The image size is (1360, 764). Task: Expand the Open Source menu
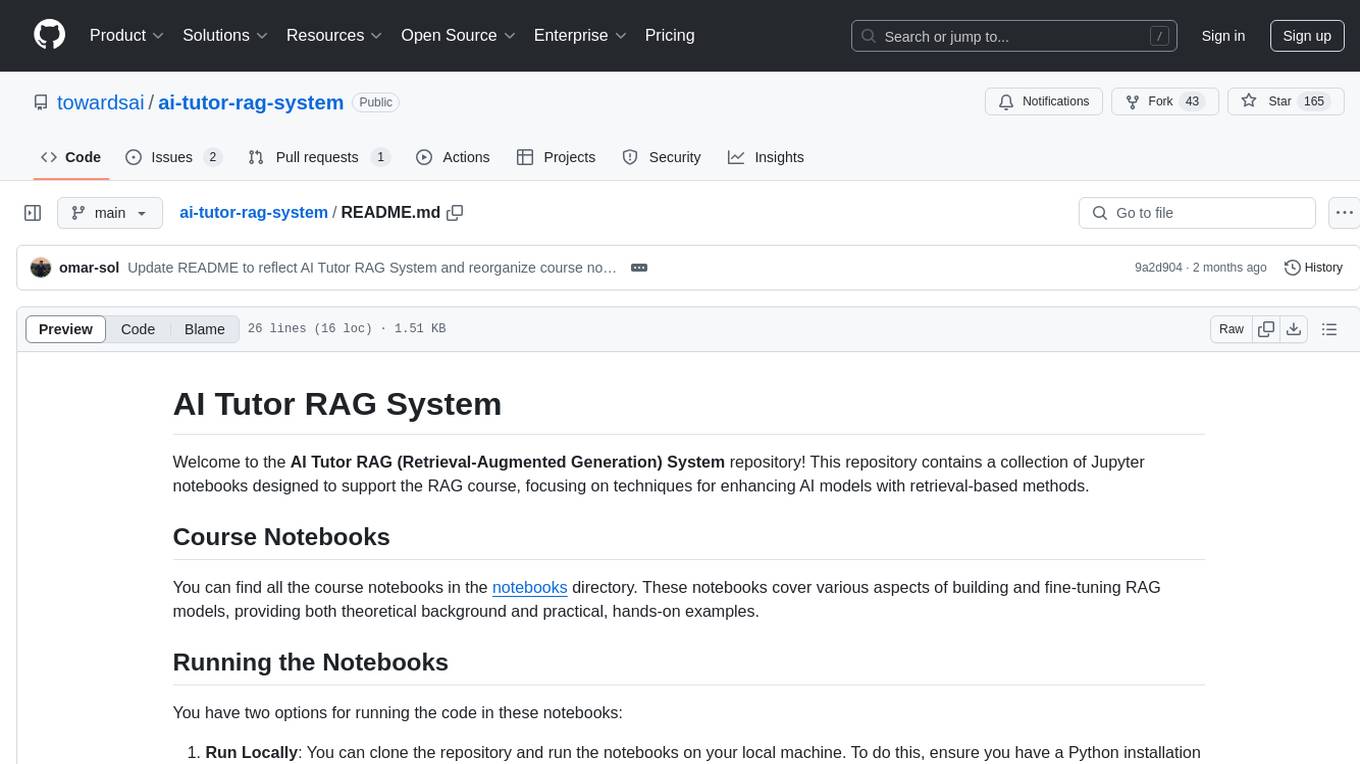[458, 35]
